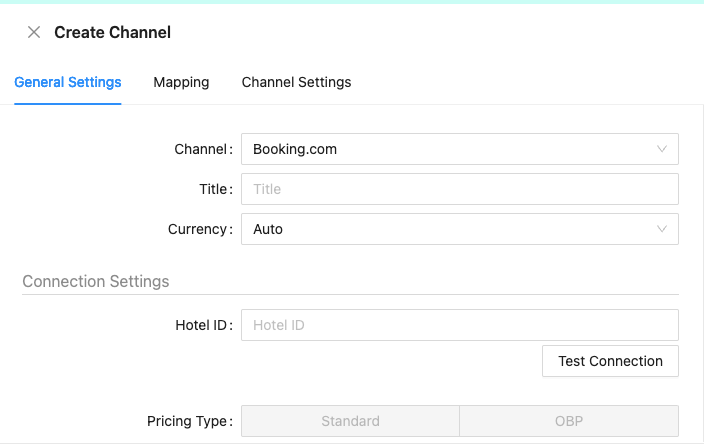The height and width of the screenshot is (448, 704).
Task: Switch to the General Settings tab
Action: coord(68,82)
